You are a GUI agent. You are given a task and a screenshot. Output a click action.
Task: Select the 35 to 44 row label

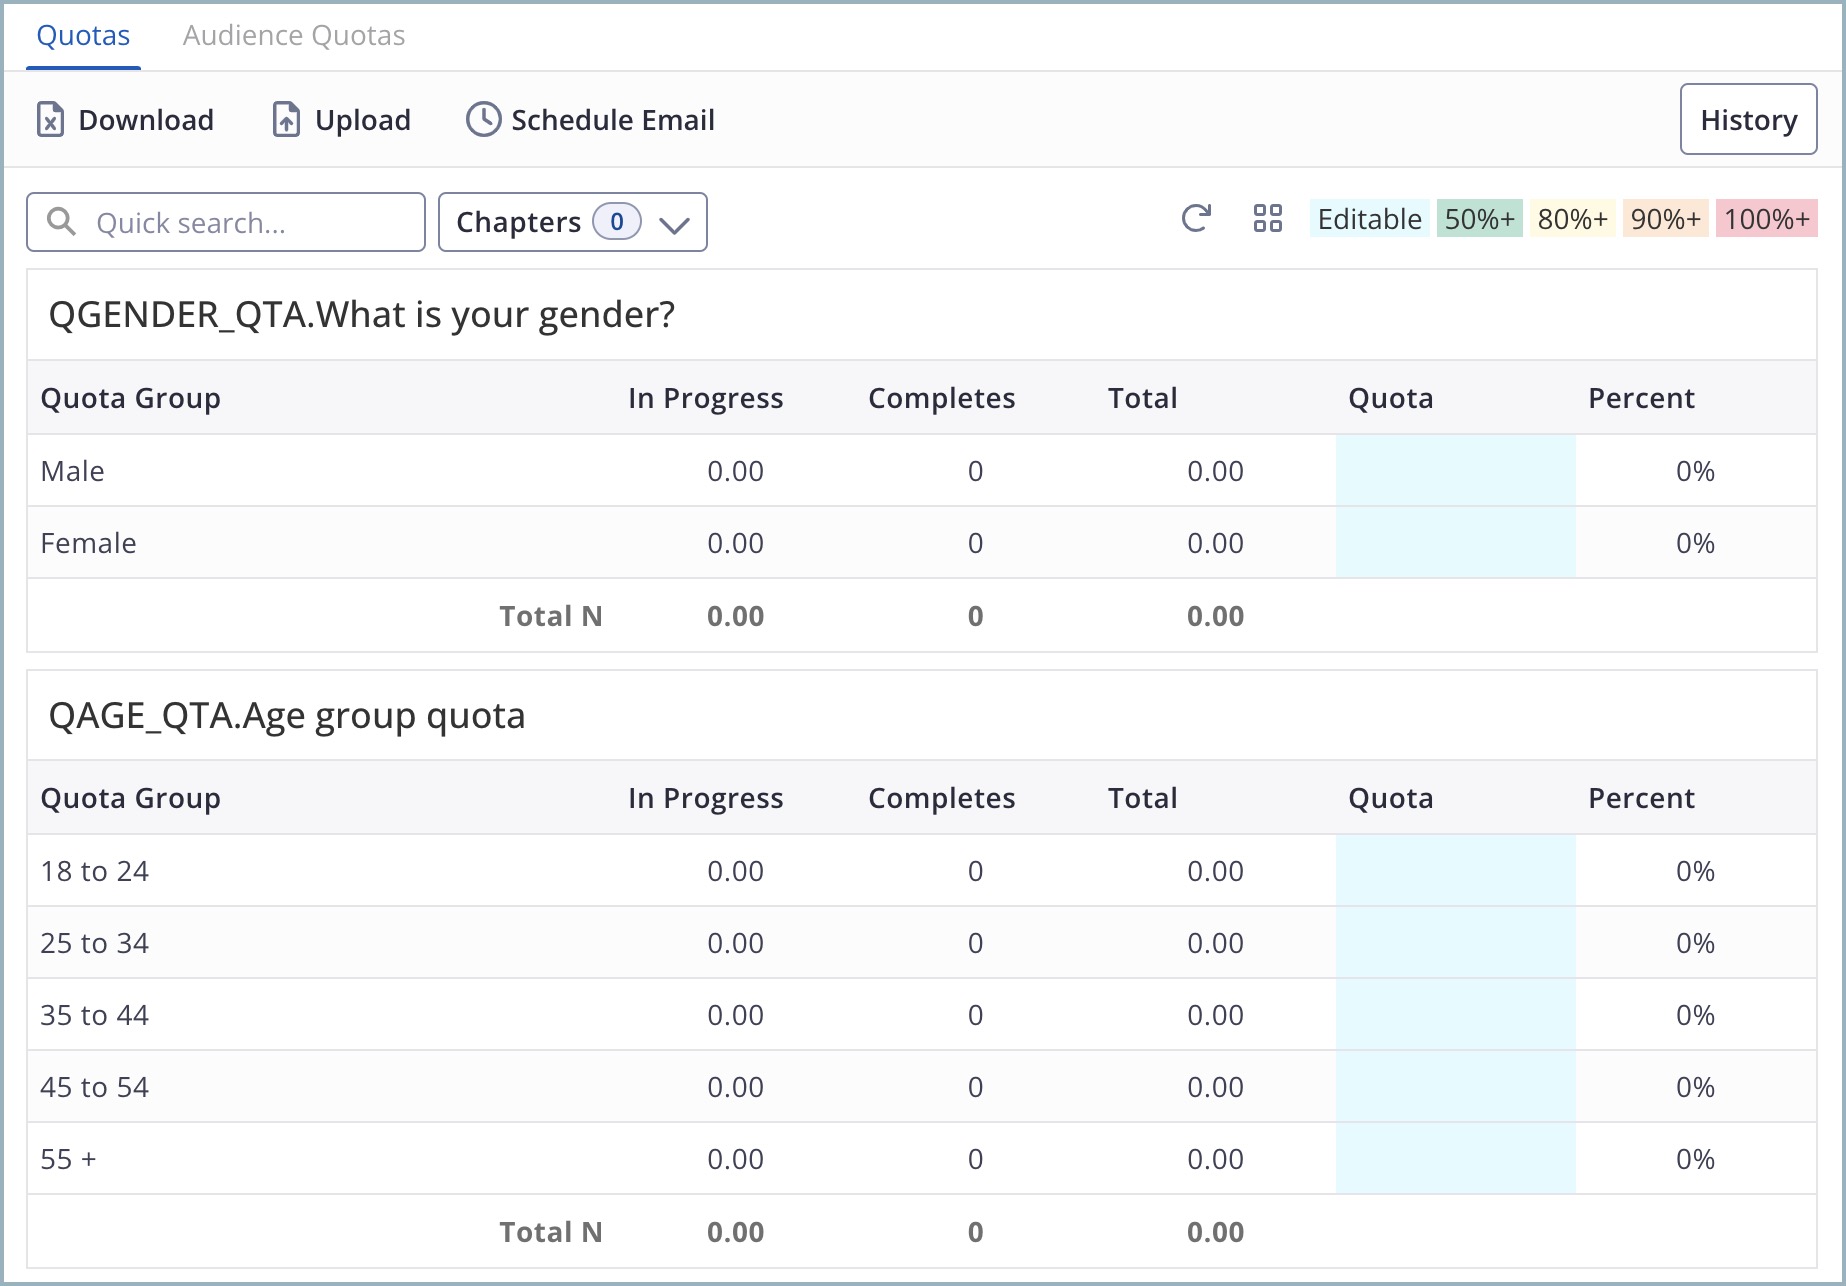click(x=95, y=1015)
